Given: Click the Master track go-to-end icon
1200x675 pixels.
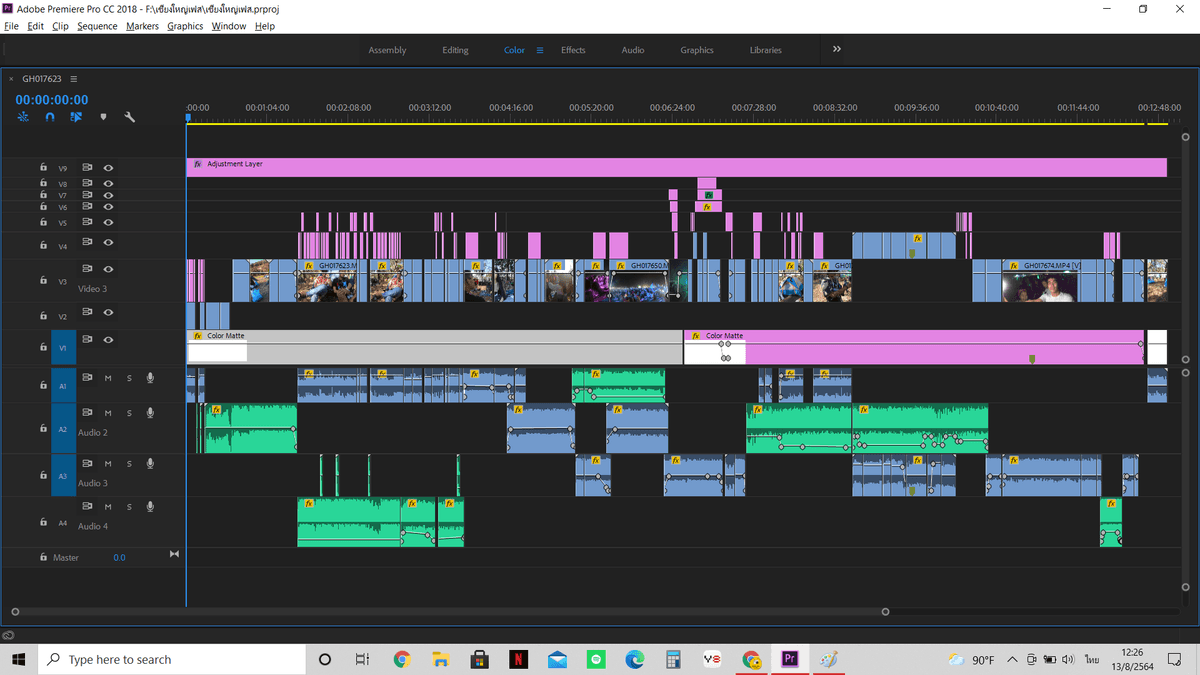Looking at the screenshot, I should [174, 555].
